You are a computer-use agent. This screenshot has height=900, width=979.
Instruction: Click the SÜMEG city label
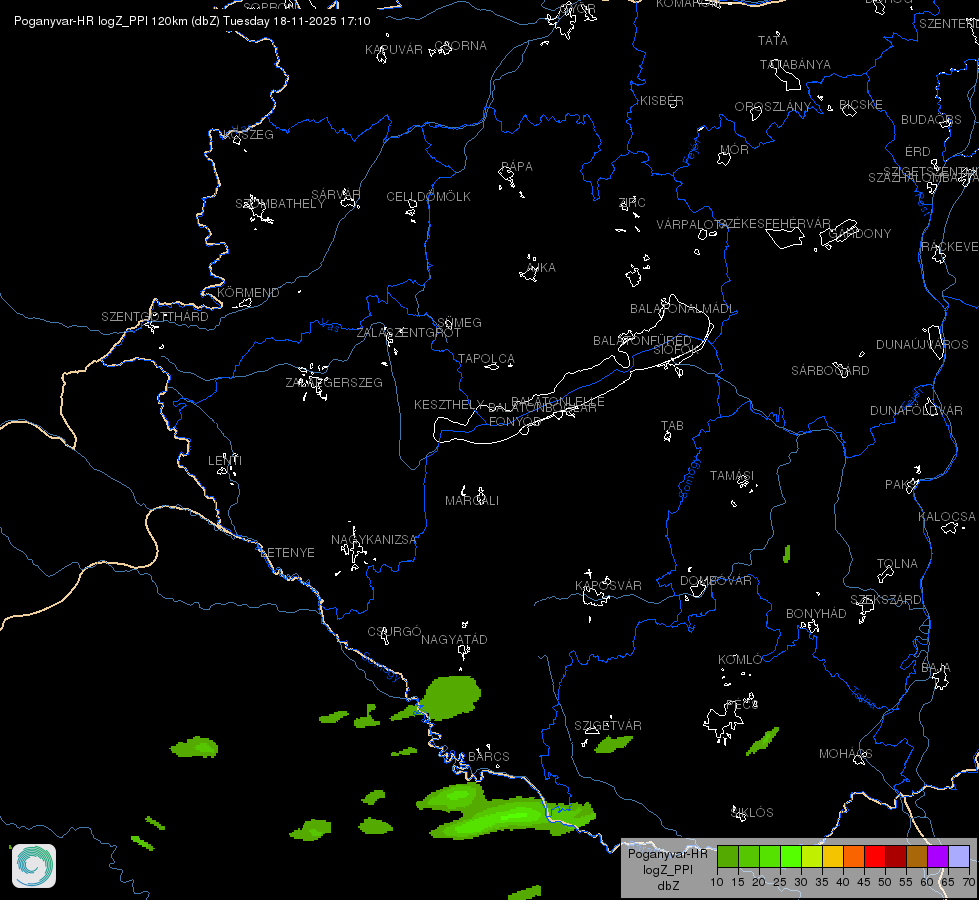(x=459, y=322)
